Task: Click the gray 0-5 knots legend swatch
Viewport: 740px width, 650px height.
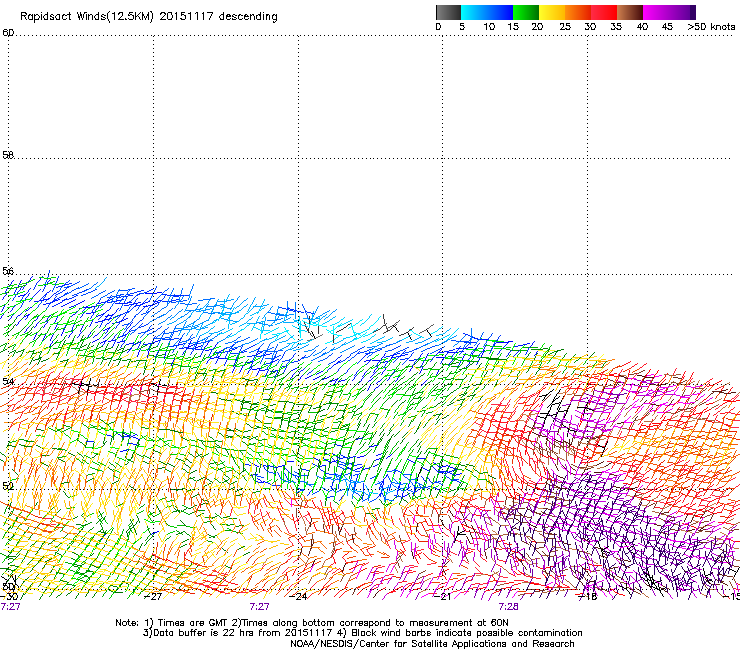Action: 448,12
